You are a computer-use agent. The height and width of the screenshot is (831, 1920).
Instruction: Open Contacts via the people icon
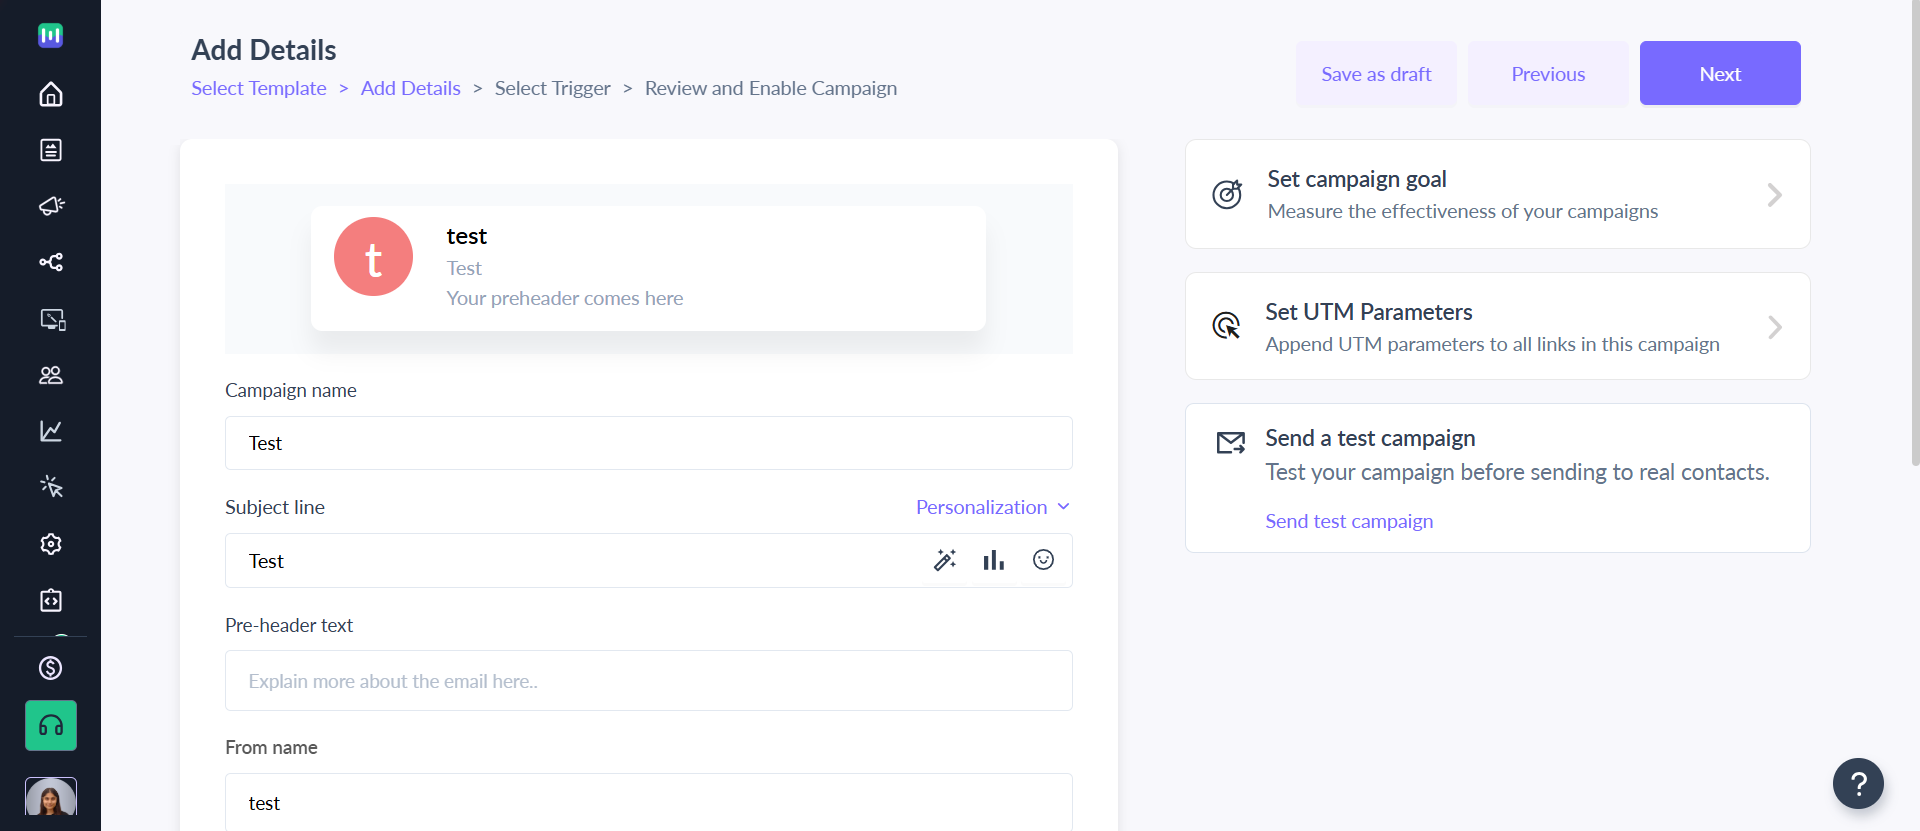(51, 375)
